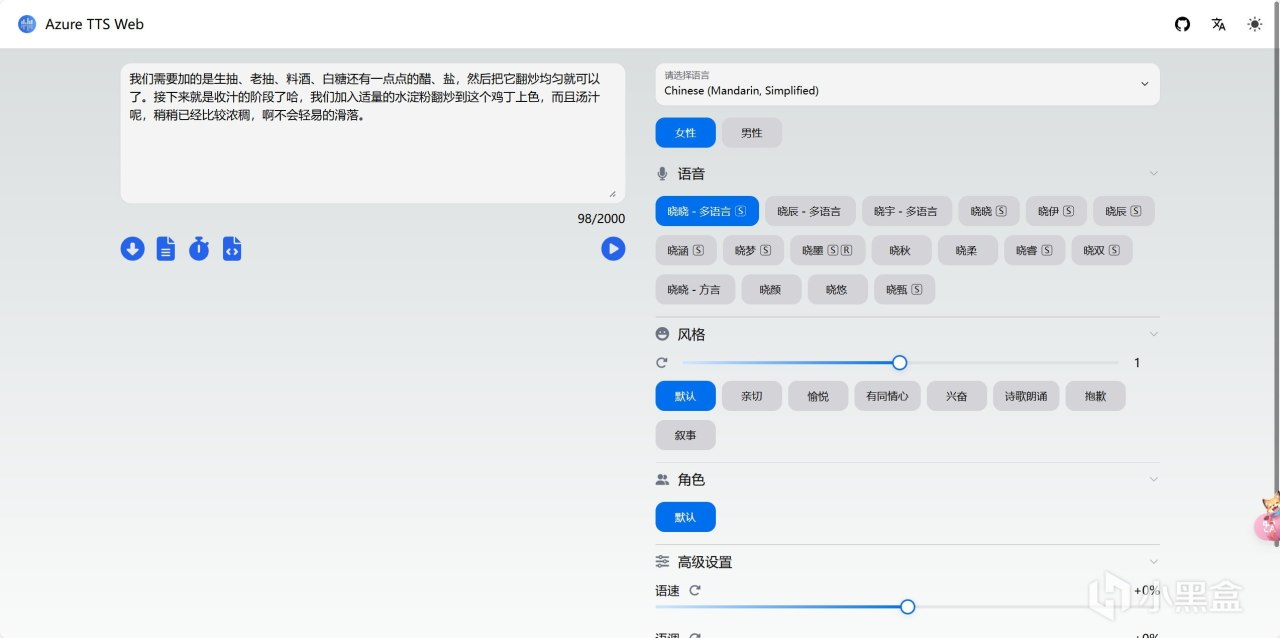Image resolution: width=1280 pixels, height=638 pixels.
Task: Open the interface language translate icon
Action: click(1218, 24)
